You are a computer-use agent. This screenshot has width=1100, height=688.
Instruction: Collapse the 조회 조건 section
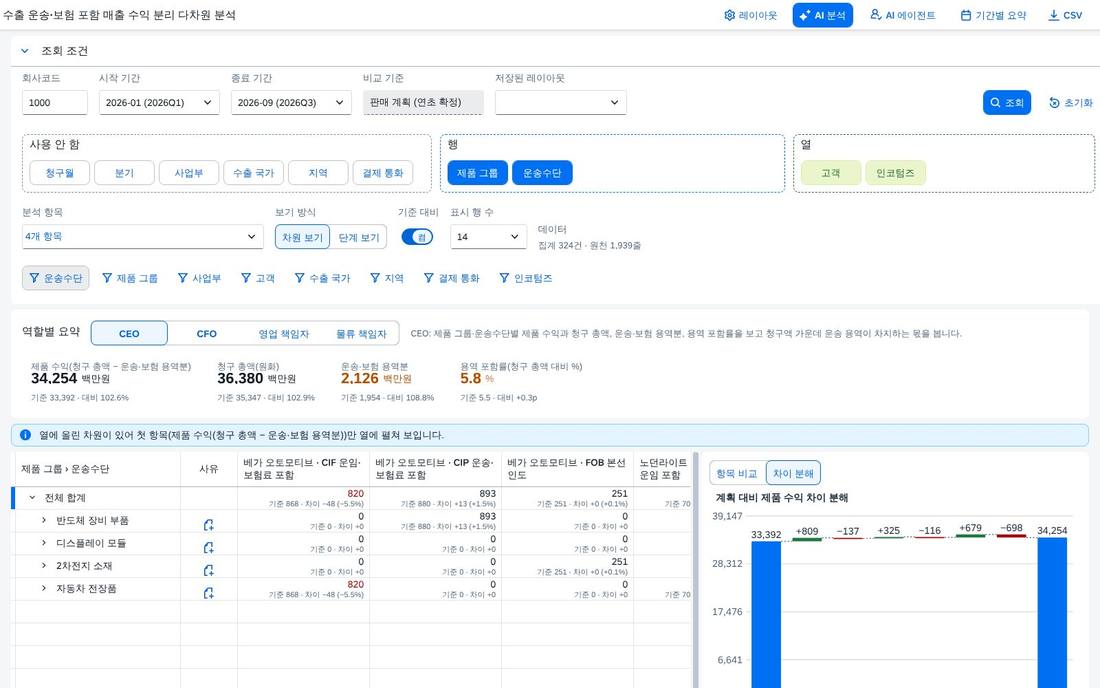click(x=25, y=50)
